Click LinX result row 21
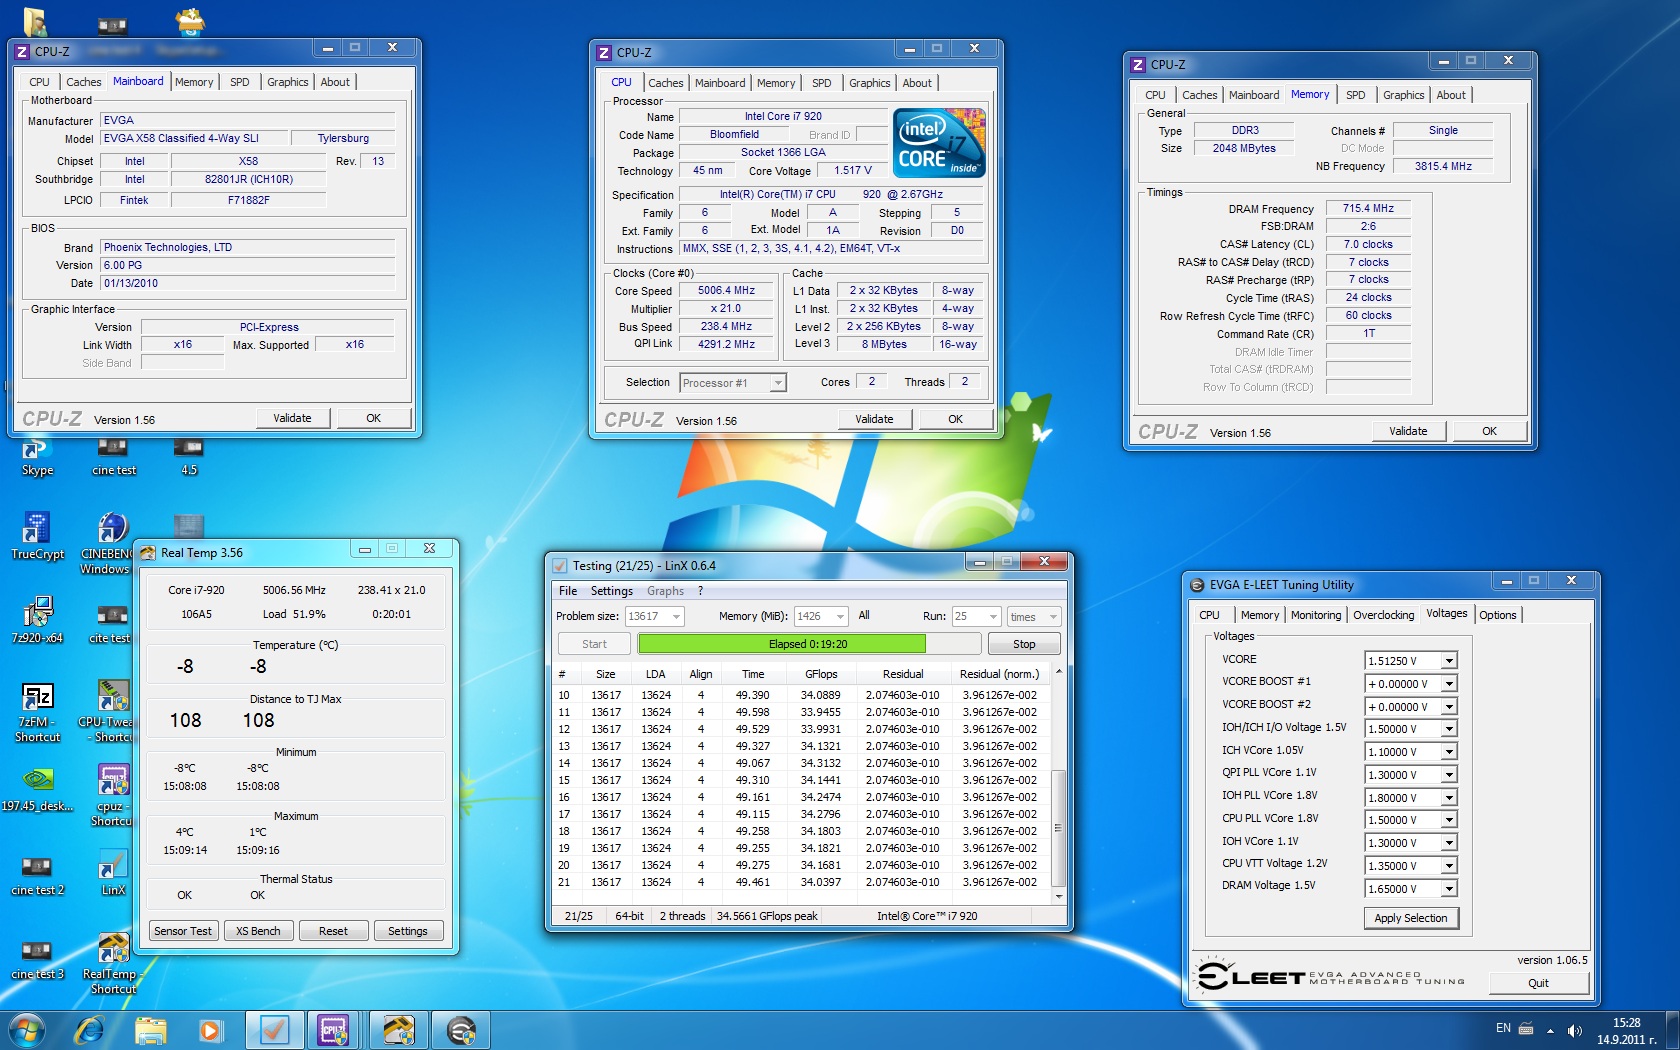 click(x=802, y=882)
